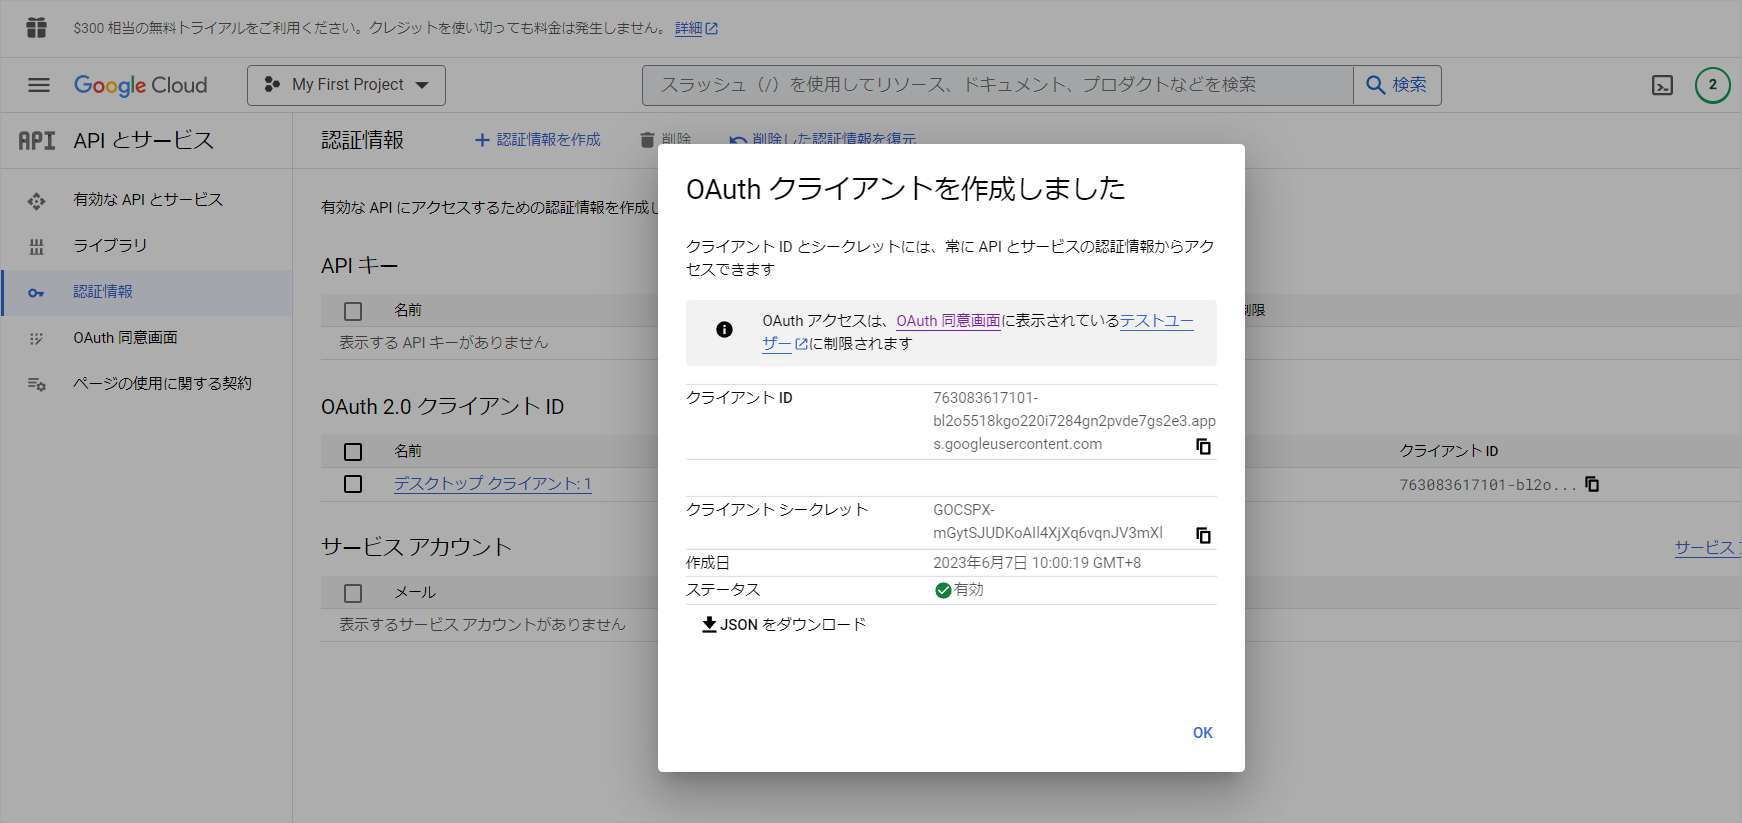Toggle the サービス アカウント header checkbox
Viewport: 1742px width, 823px height.
click(x=353, y=593)
